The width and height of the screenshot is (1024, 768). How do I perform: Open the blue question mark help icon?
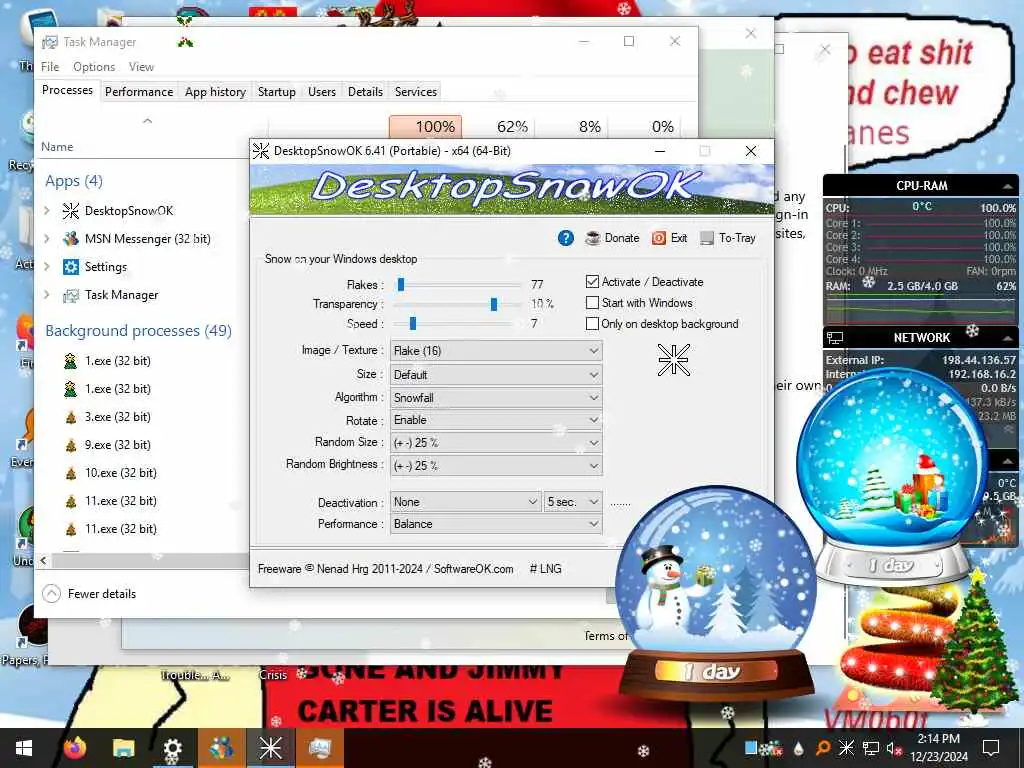pyautogui.click(x=566, y=238)
